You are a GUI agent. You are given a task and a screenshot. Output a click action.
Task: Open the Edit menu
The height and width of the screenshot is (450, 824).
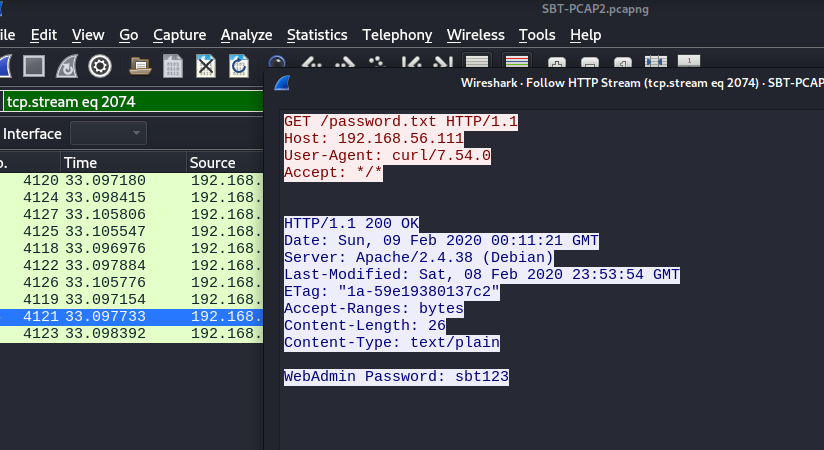point(44,35)
